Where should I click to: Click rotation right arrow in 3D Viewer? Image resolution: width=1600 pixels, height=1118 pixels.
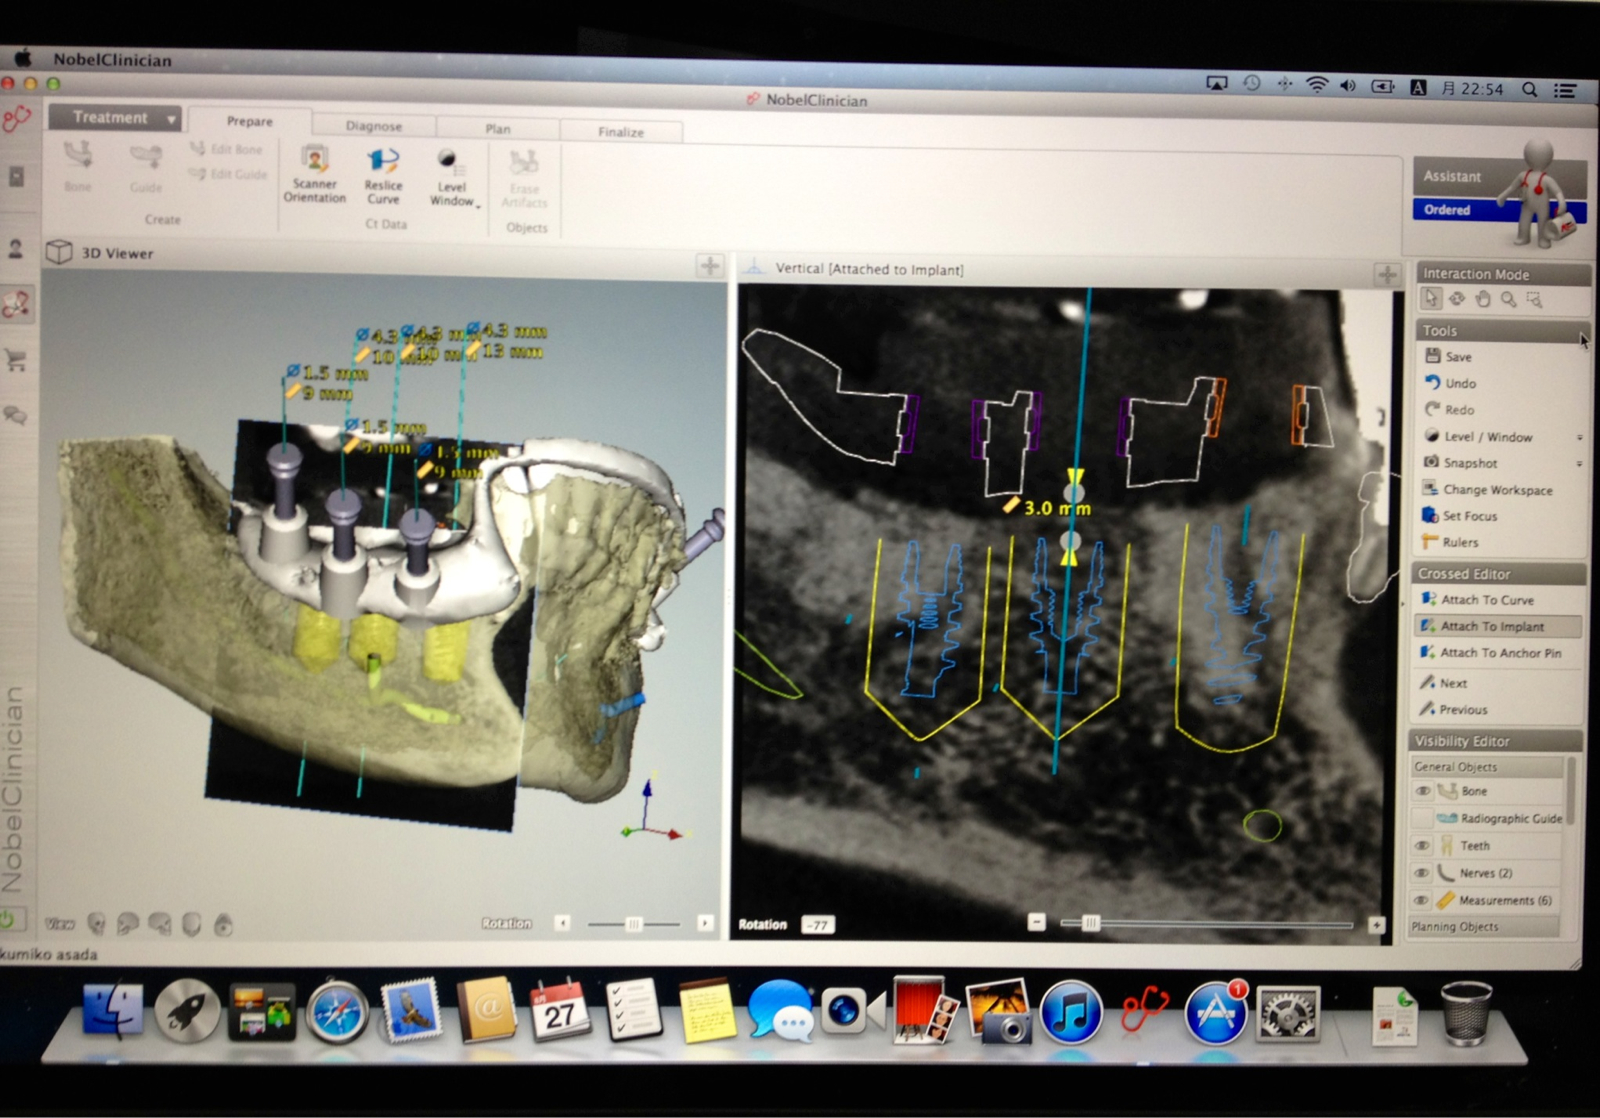[705, 923]
